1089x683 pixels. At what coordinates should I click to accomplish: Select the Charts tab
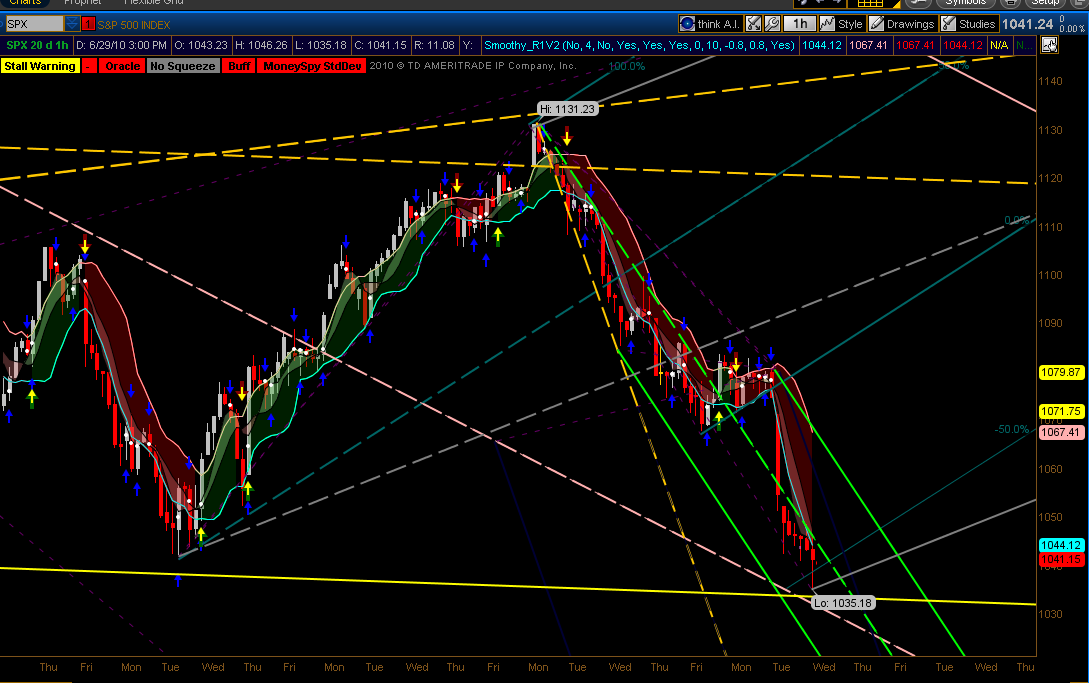pyautogui.click(x=25, y=3)
